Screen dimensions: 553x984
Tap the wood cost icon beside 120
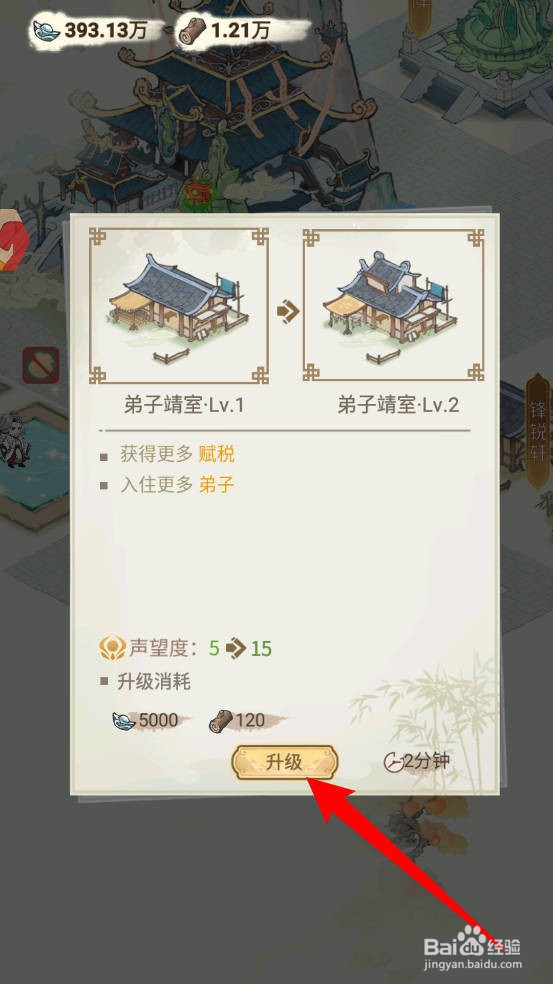click(x=220, y=720)
